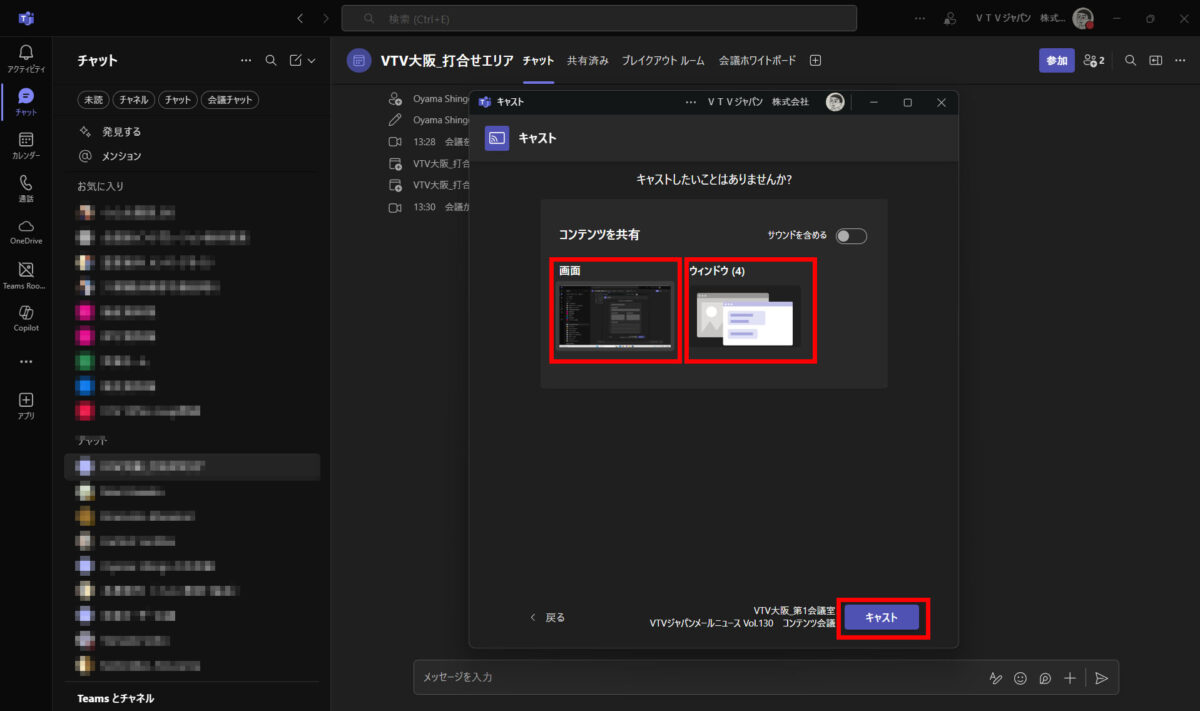The width and height of the screenshot is (1200, 711).
Task: Open the Calls section in sidebar
Action: click(x=26, y=188)
